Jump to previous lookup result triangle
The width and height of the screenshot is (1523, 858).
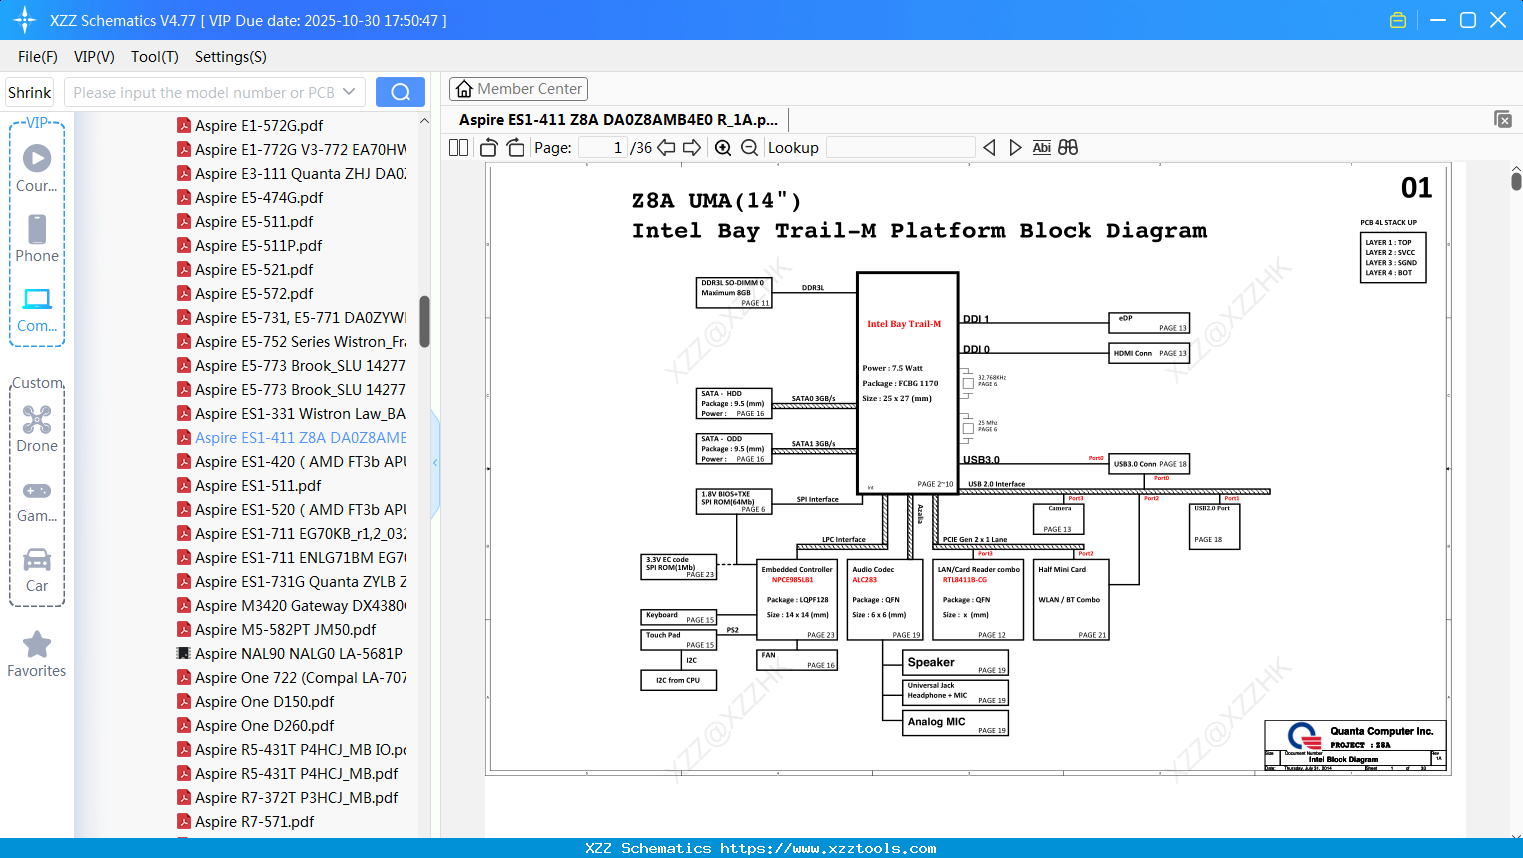(x=989, y=148)
